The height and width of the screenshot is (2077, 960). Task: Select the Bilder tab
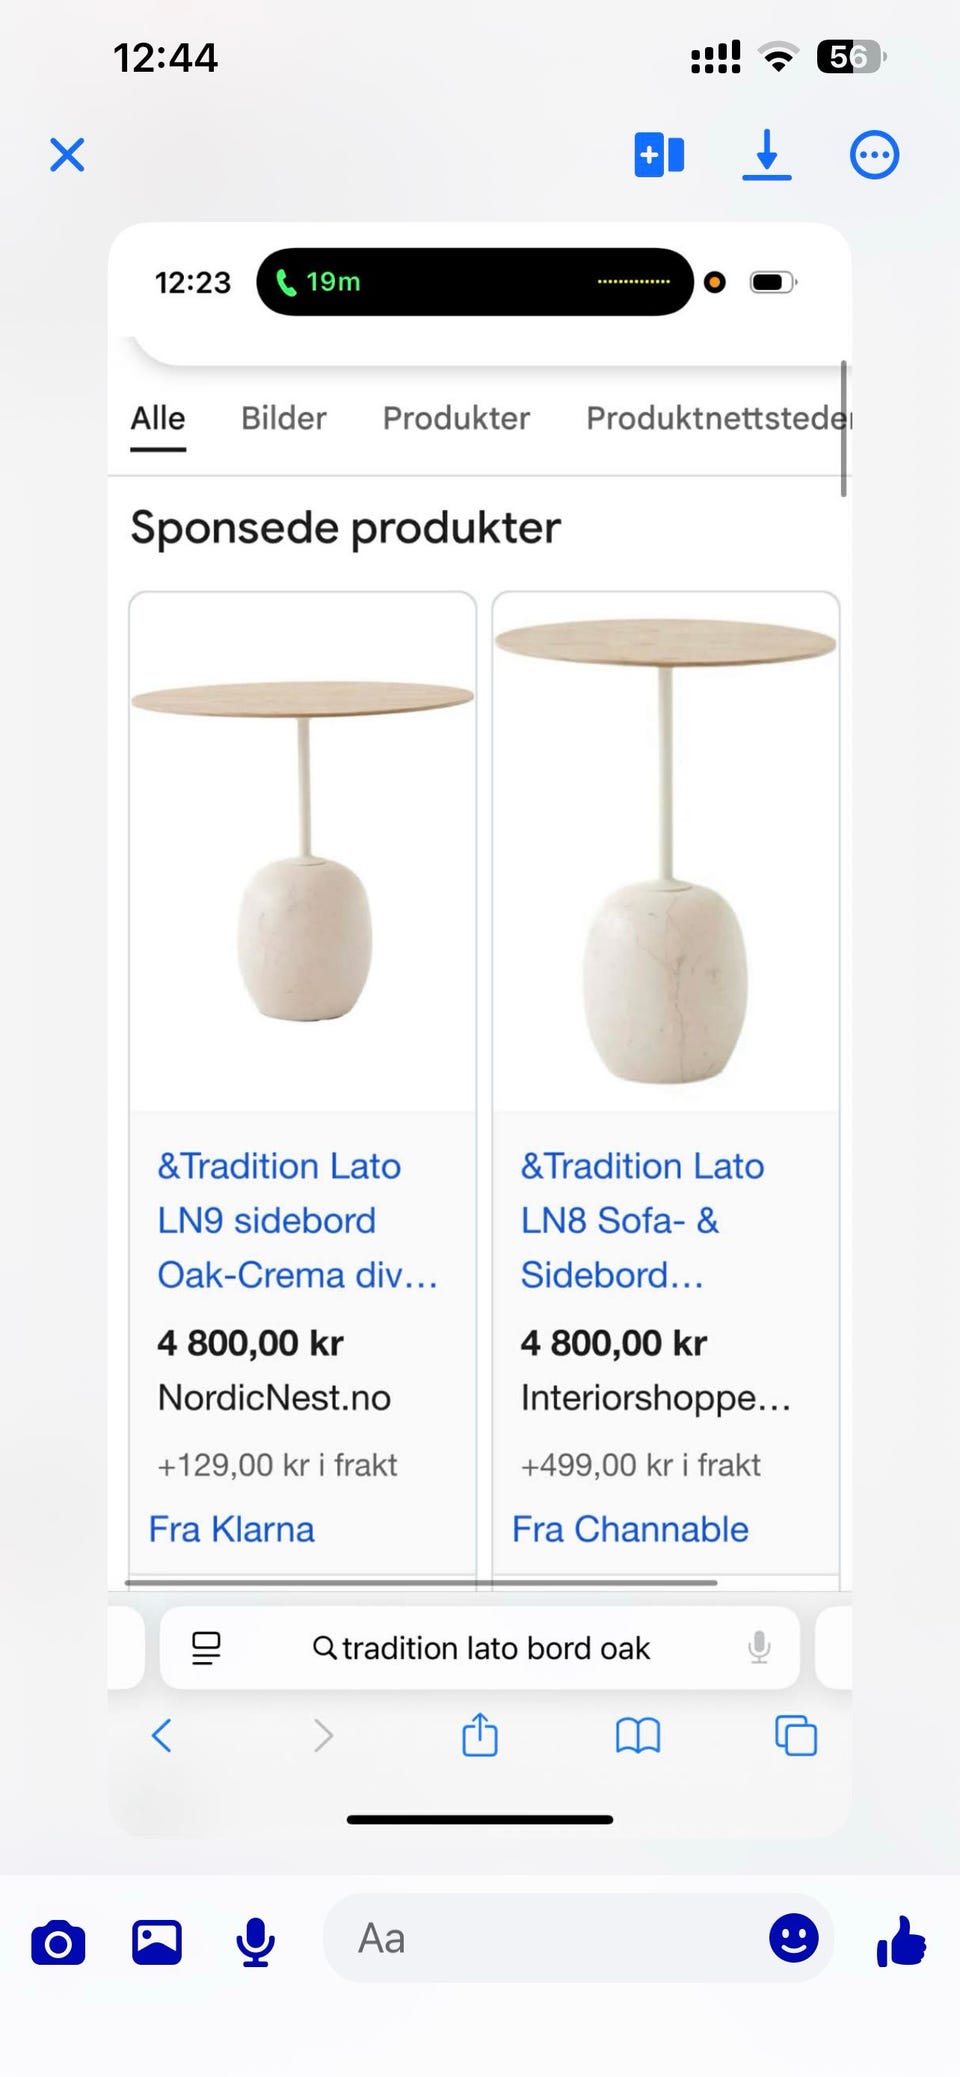(284, 418)
